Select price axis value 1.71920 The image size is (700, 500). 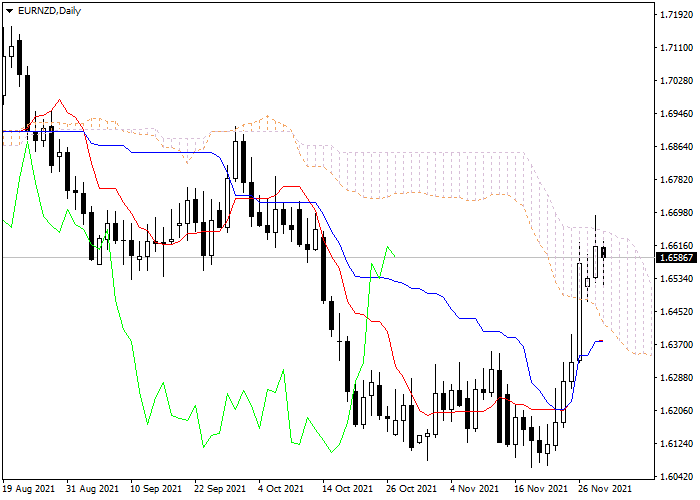coord(677,15)
